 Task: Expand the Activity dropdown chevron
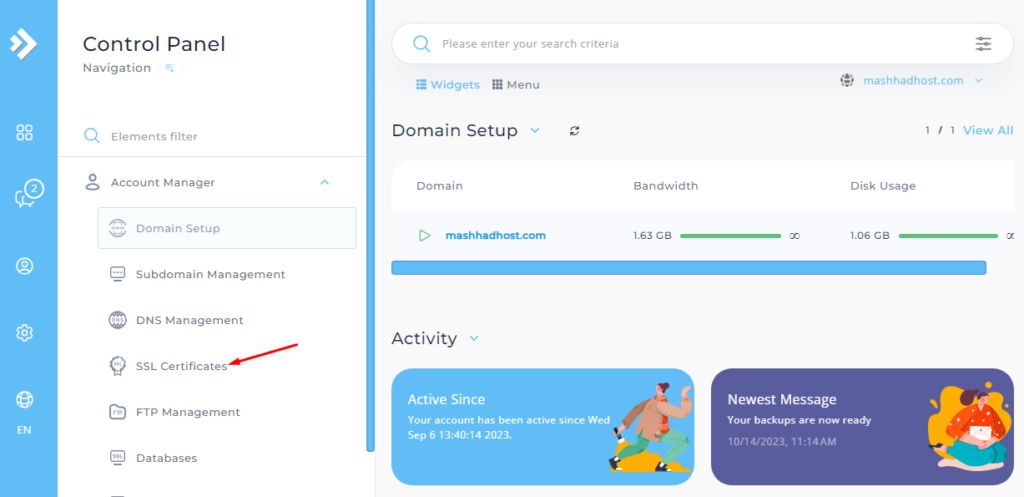(474, 339)
